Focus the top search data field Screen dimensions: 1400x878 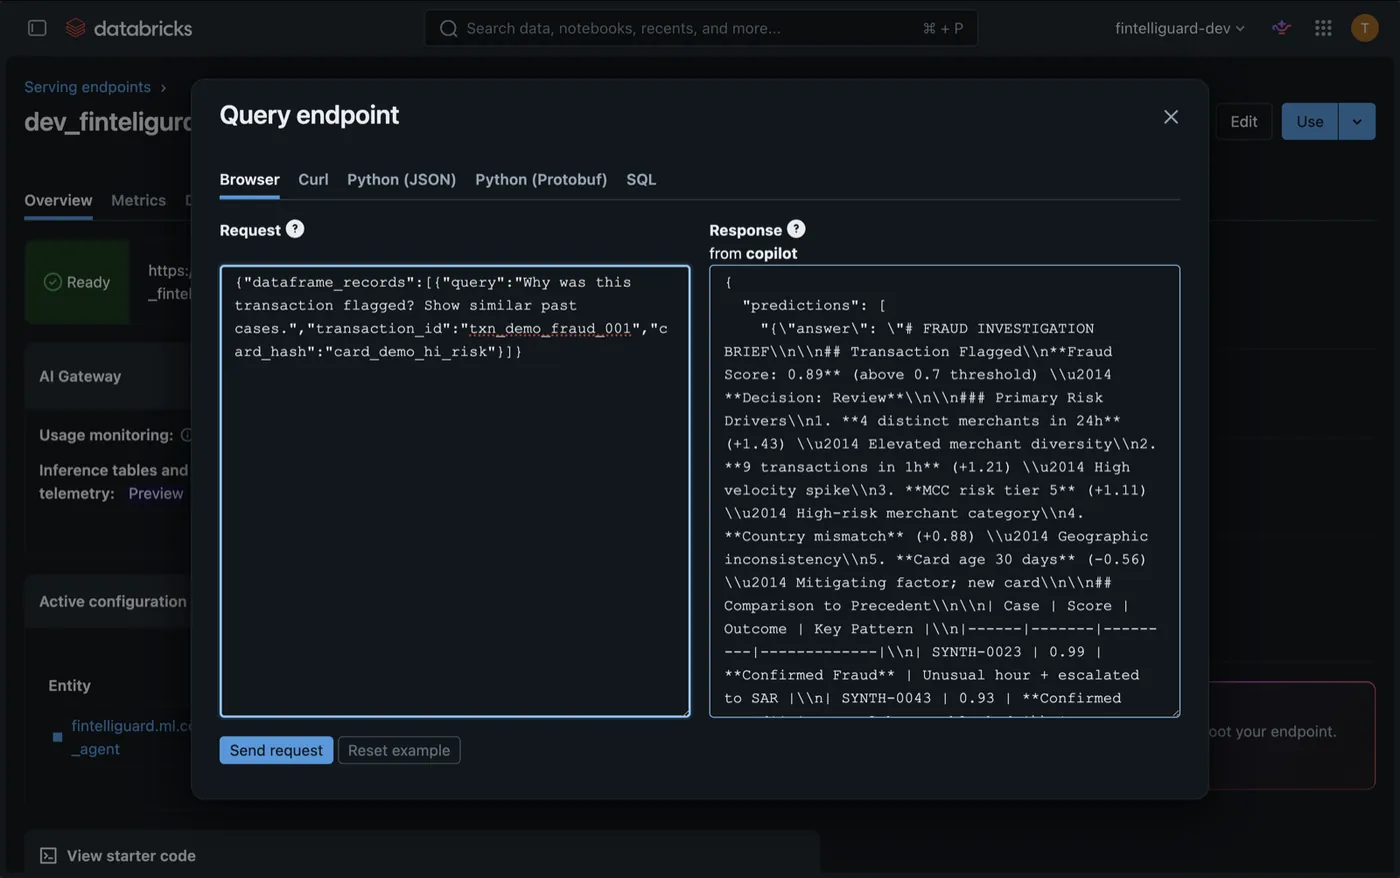pyautogui.click(x=701, y=28)
